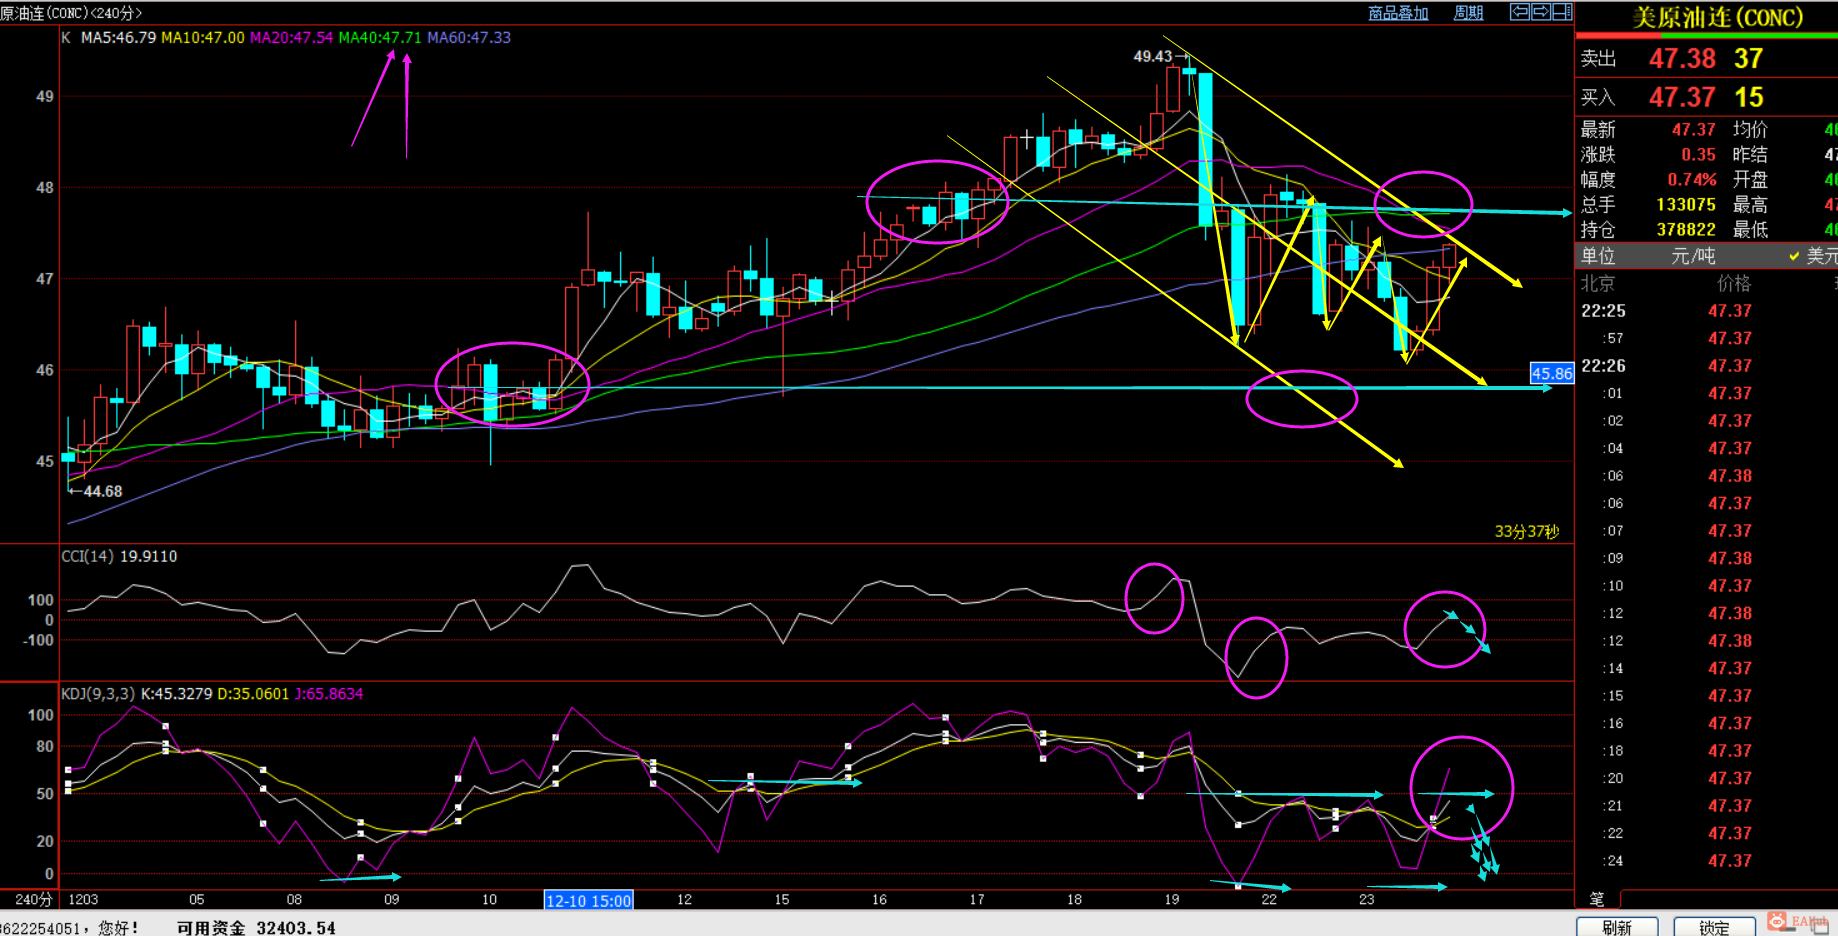This screenshot has height=936, width=1838.
Task: Click the 北京 time column header
Action: 1597,284
